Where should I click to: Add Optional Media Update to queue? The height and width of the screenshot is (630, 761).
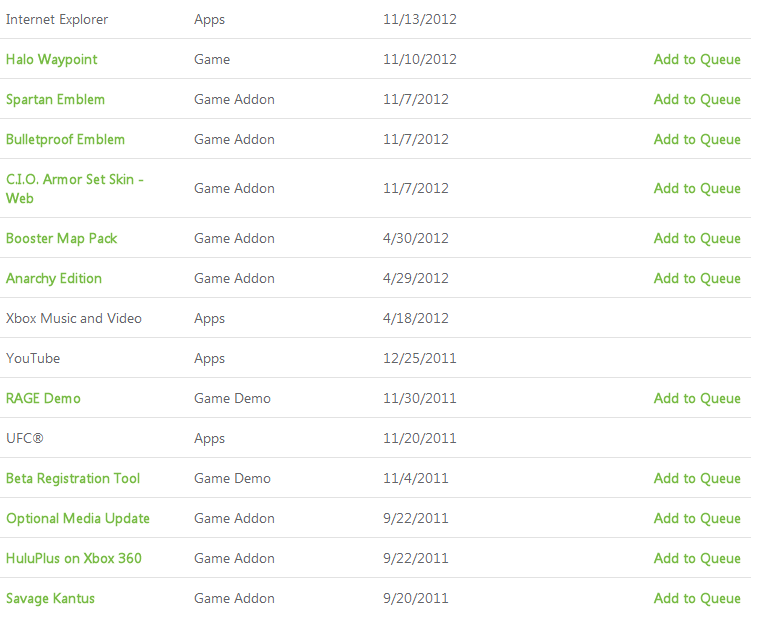coord(697,518)
